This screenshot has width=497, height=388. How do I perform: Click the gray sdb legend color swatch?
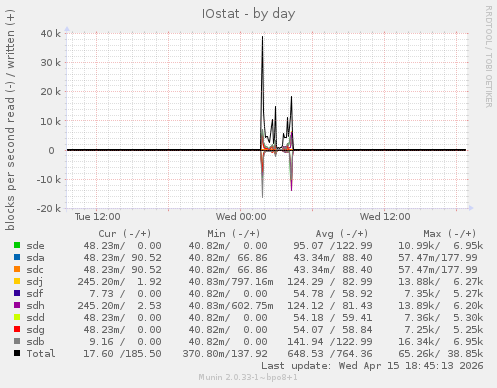17,341
